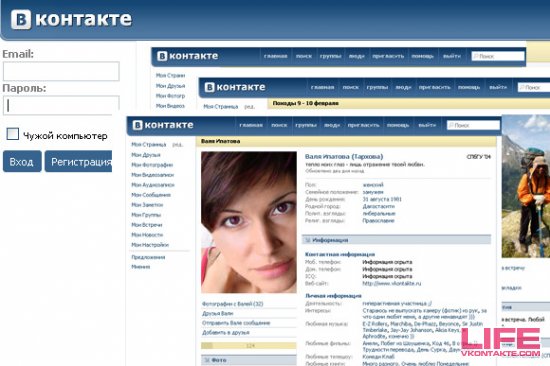Open помощь in the back window navigation
The width and height of the screenshot is (550, 366).
422,56
